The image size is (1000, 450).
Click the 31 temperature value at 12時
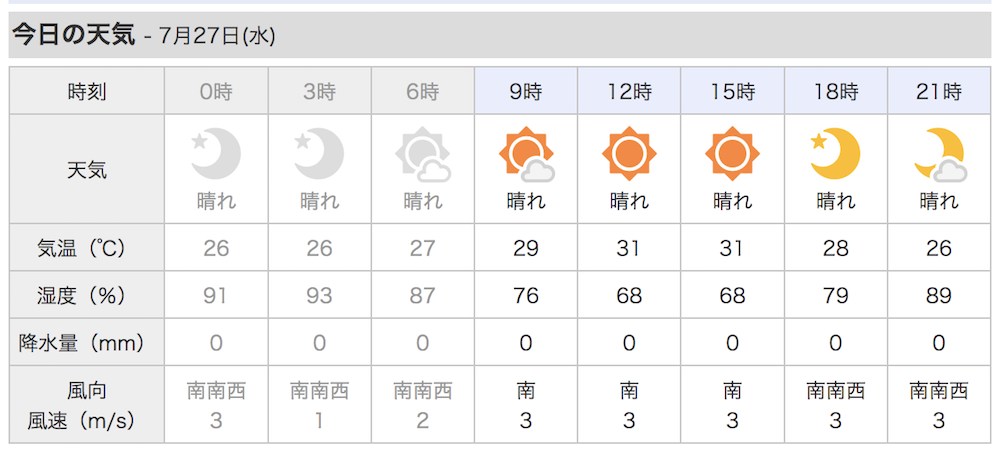(x=629, y=248)
